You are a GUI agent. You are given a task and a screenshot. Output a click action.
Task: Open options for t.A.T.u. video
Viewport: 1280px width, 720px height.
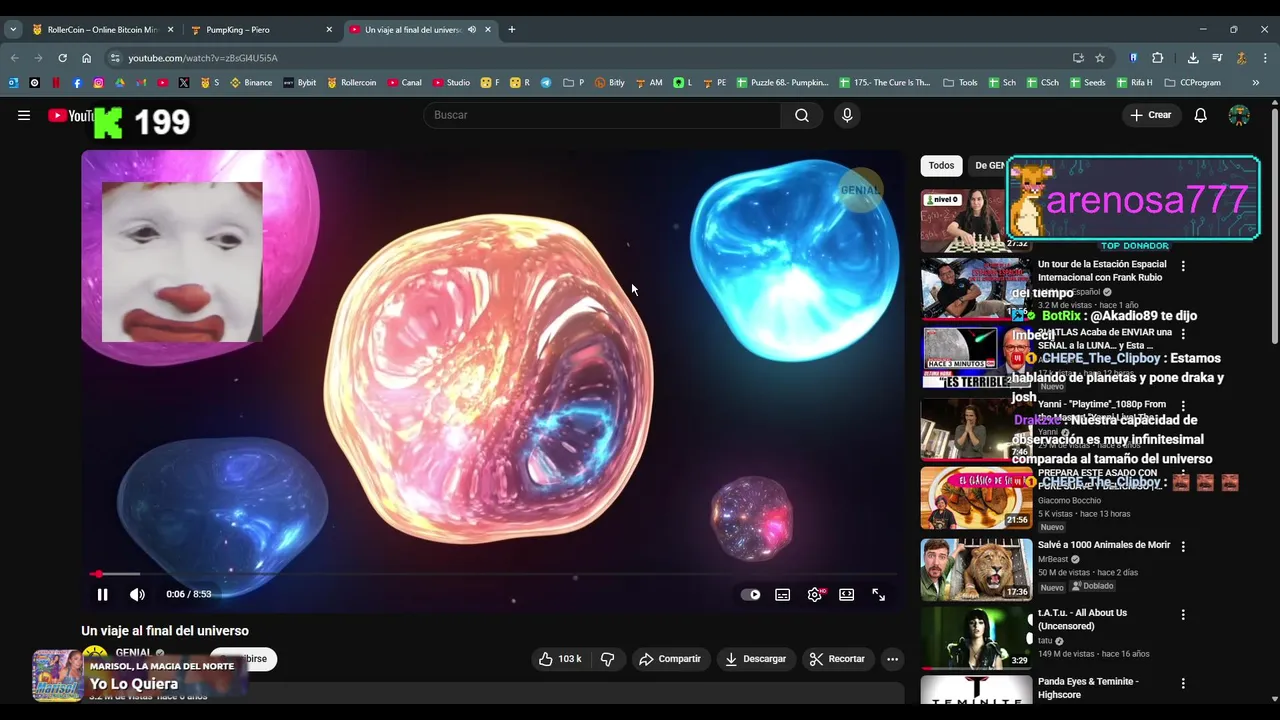(x=1183, y=615)
